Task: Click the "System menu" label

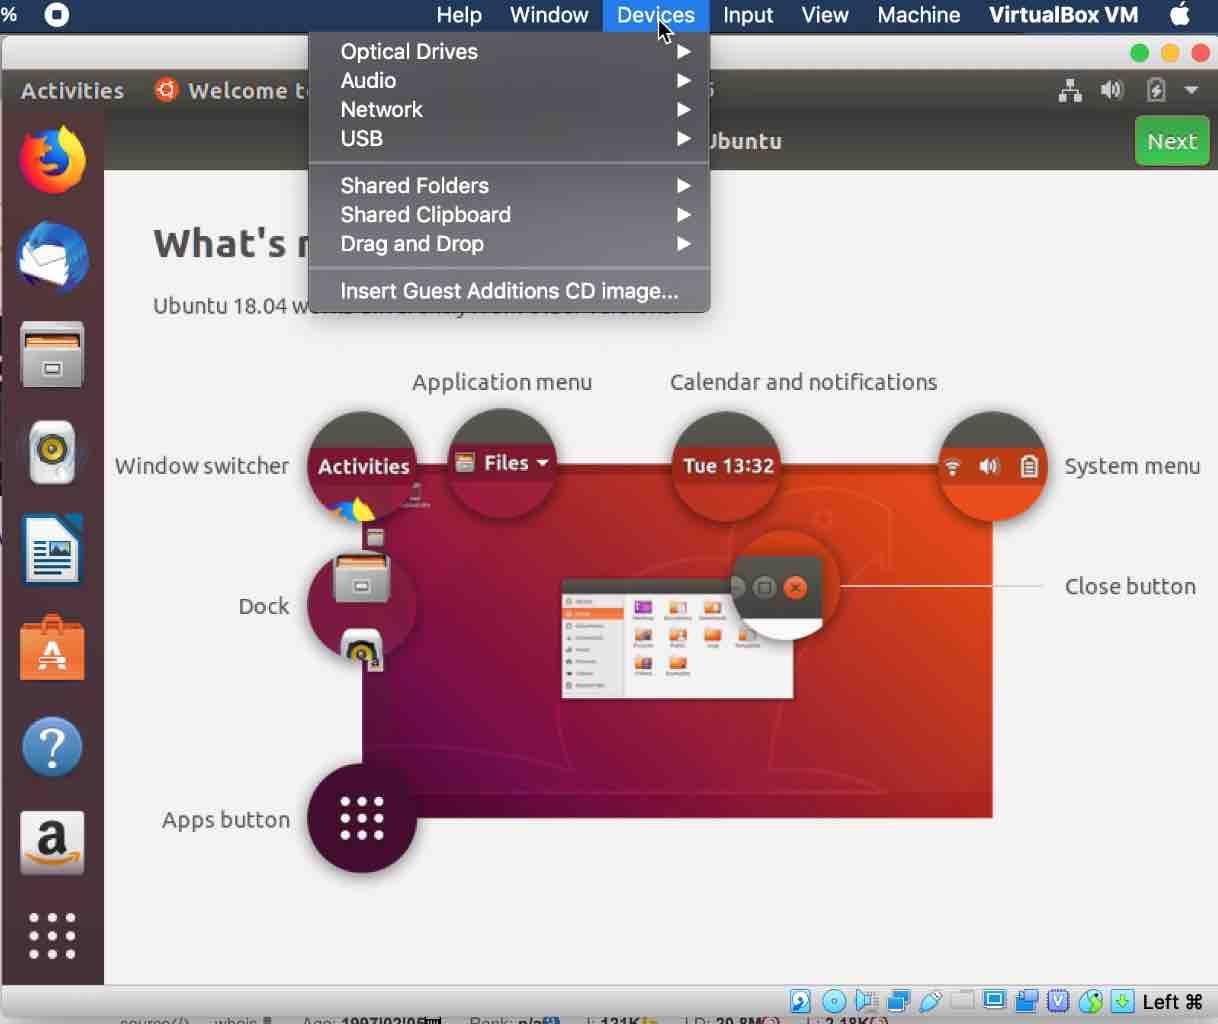Action: click(x=1132, y=466)
